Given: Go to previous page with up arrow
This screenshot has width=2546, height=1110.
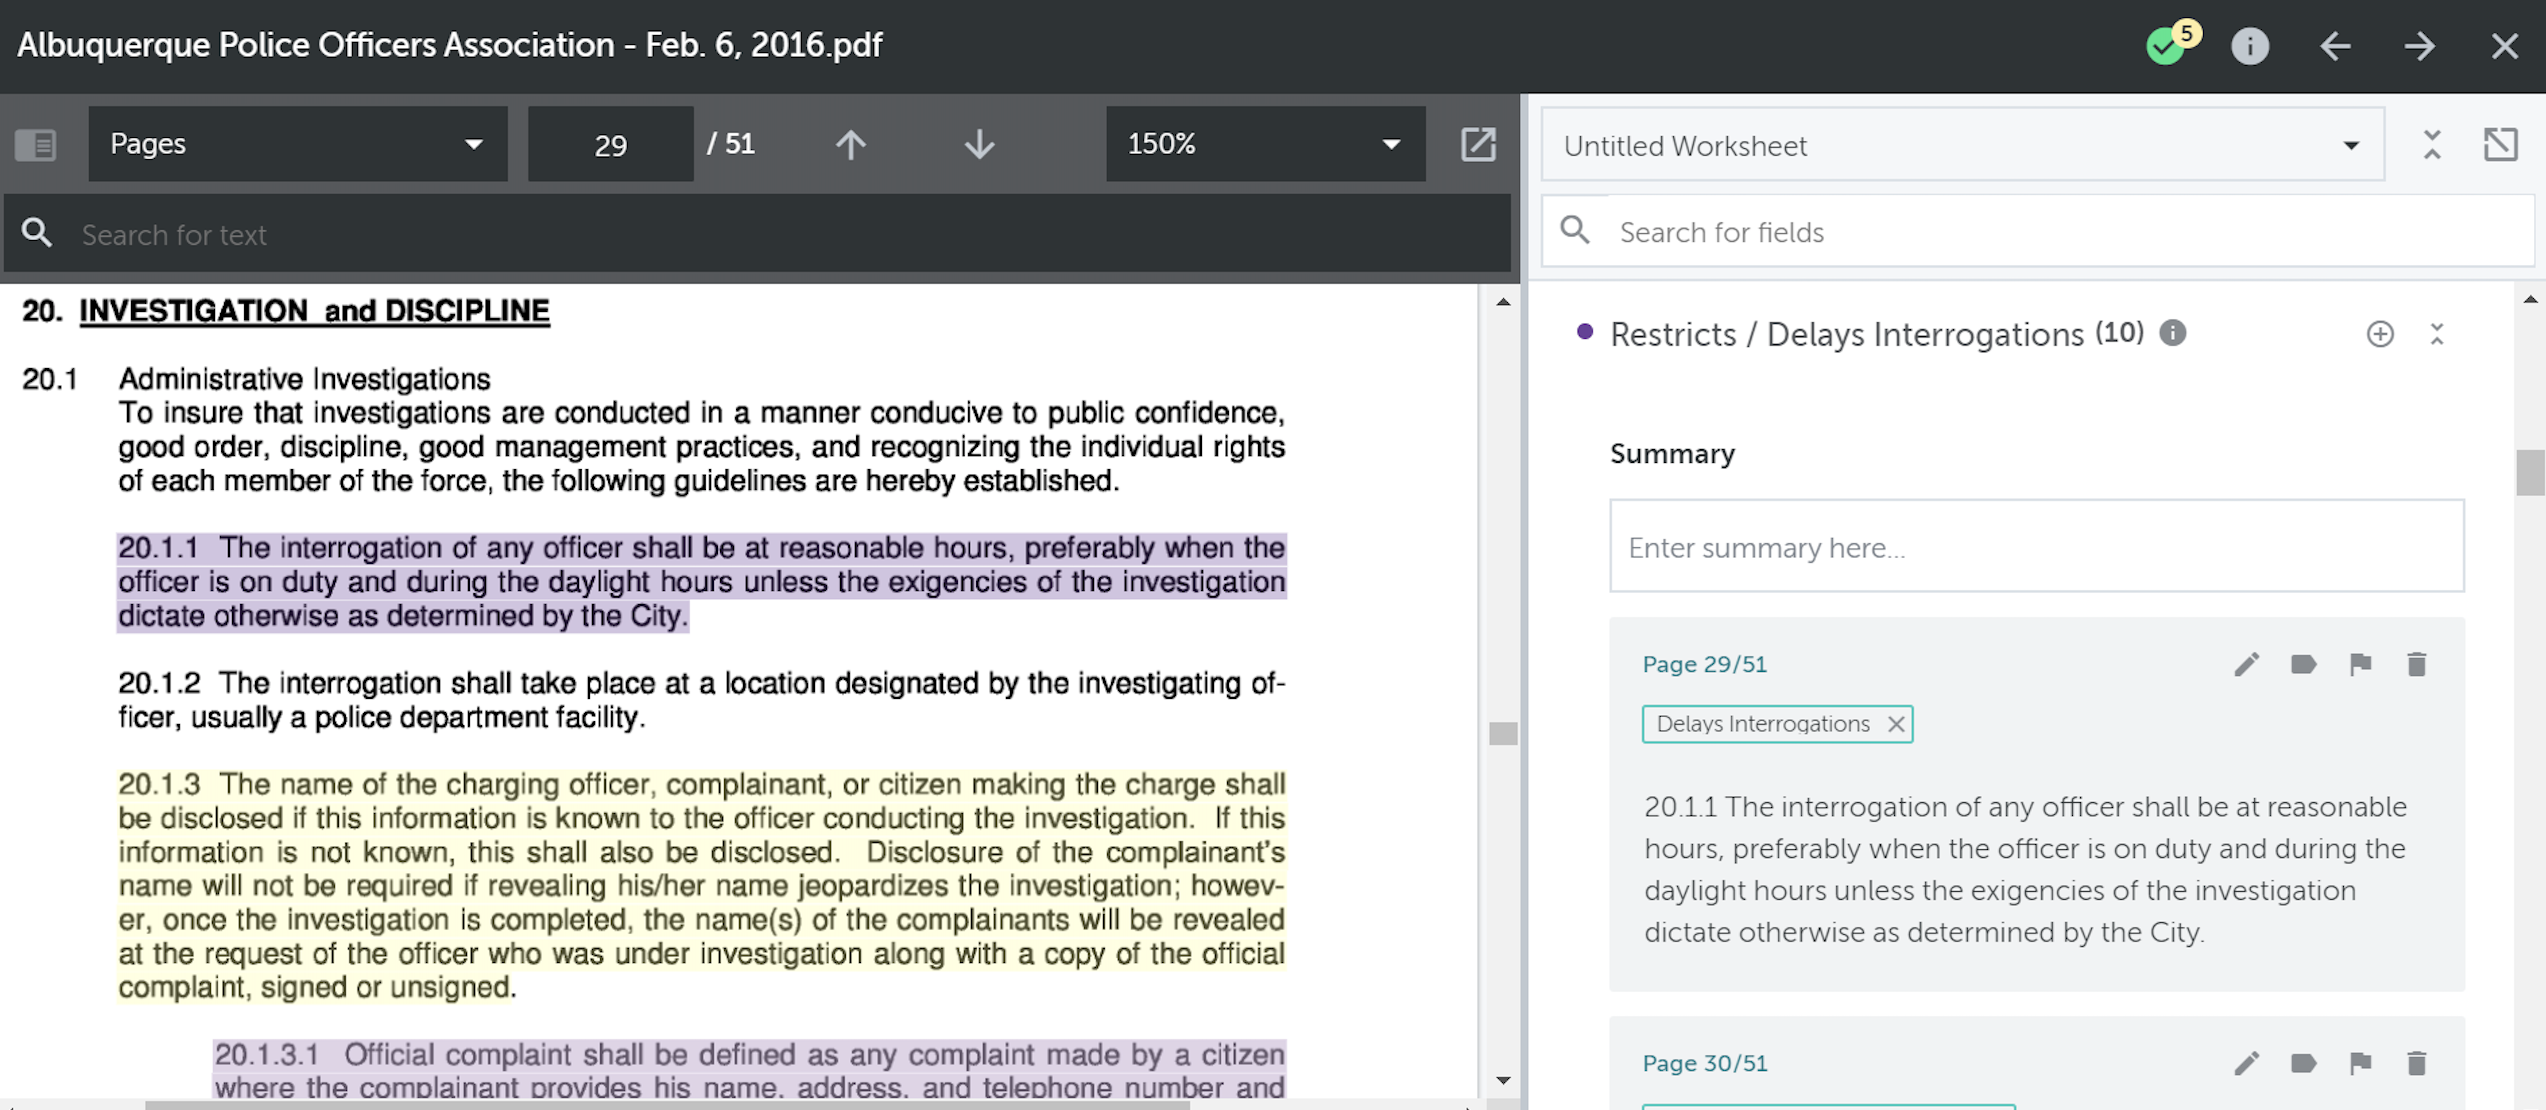Looking at the screenshot, I should pos(850,145).
